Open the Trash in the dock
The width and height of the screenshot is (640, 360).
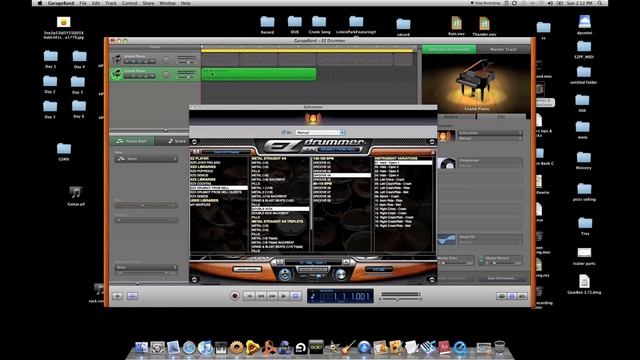click(x=500, y=347)
